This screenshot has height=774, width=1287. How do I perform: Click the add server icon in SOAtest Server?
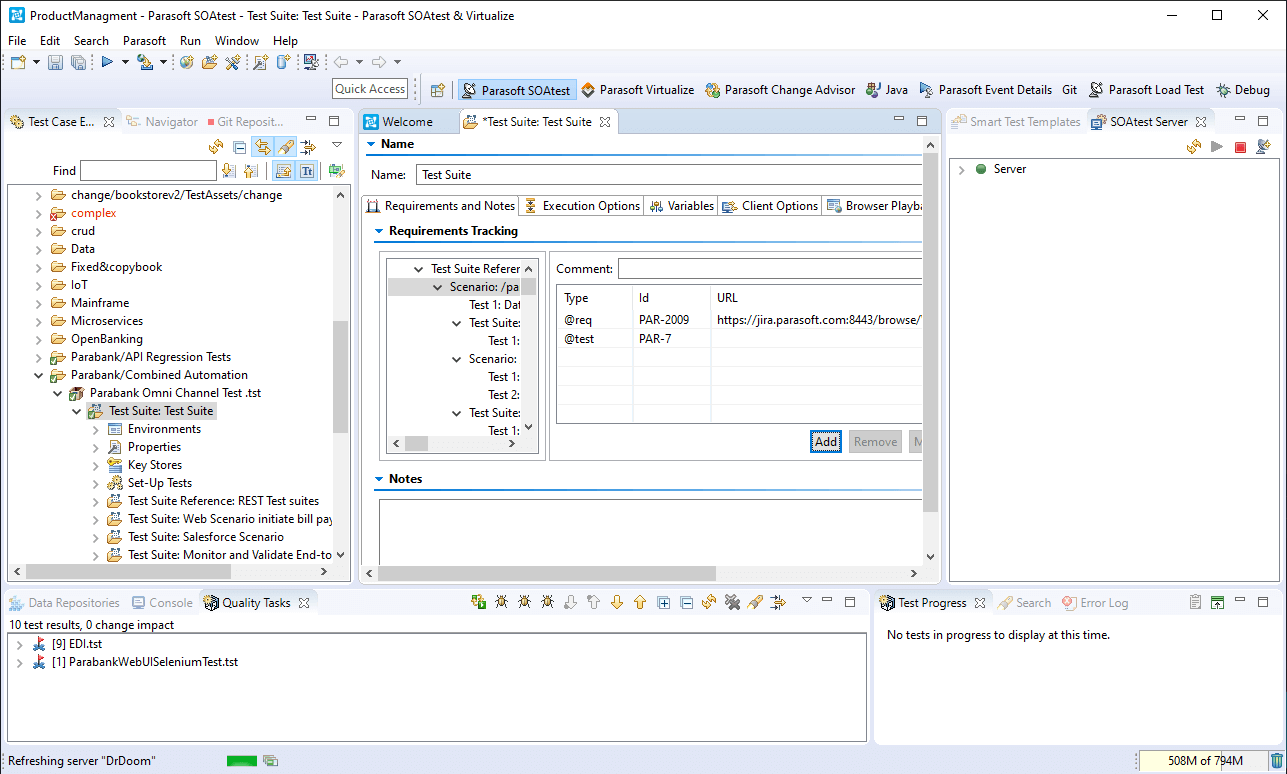click(x=1263, y=147)
